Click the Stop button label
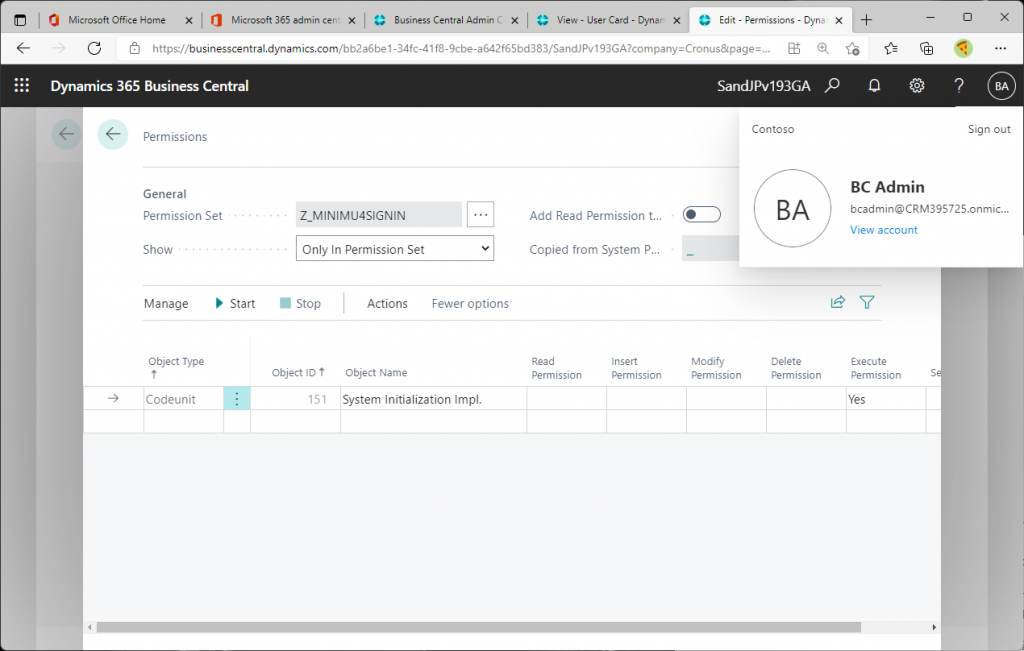 (308, 304)
